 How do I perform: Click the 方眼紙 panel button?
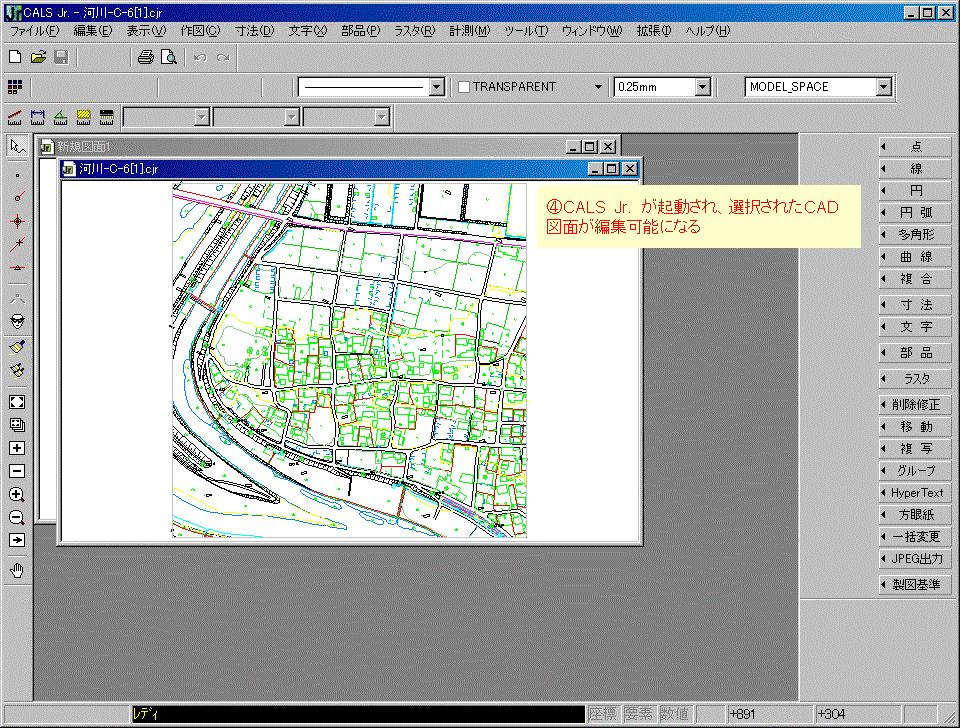(x=915, y=515)
